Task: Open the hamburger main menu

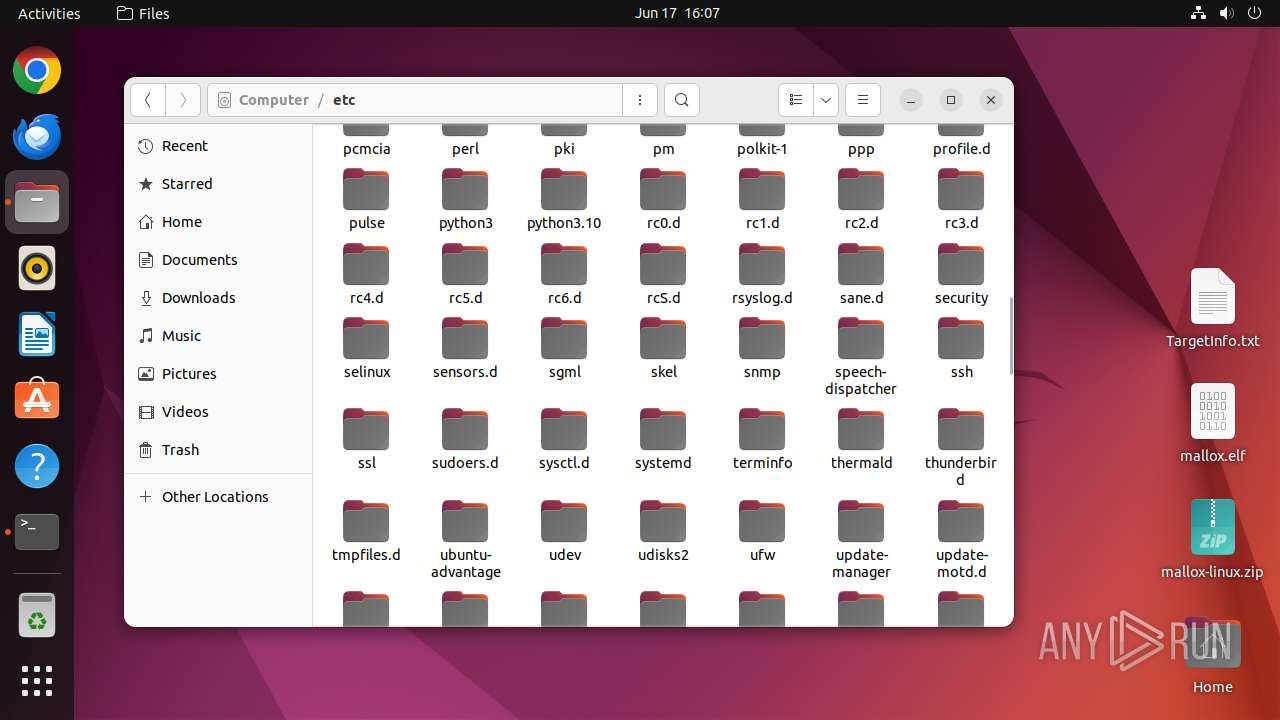Action: (862, 100)
